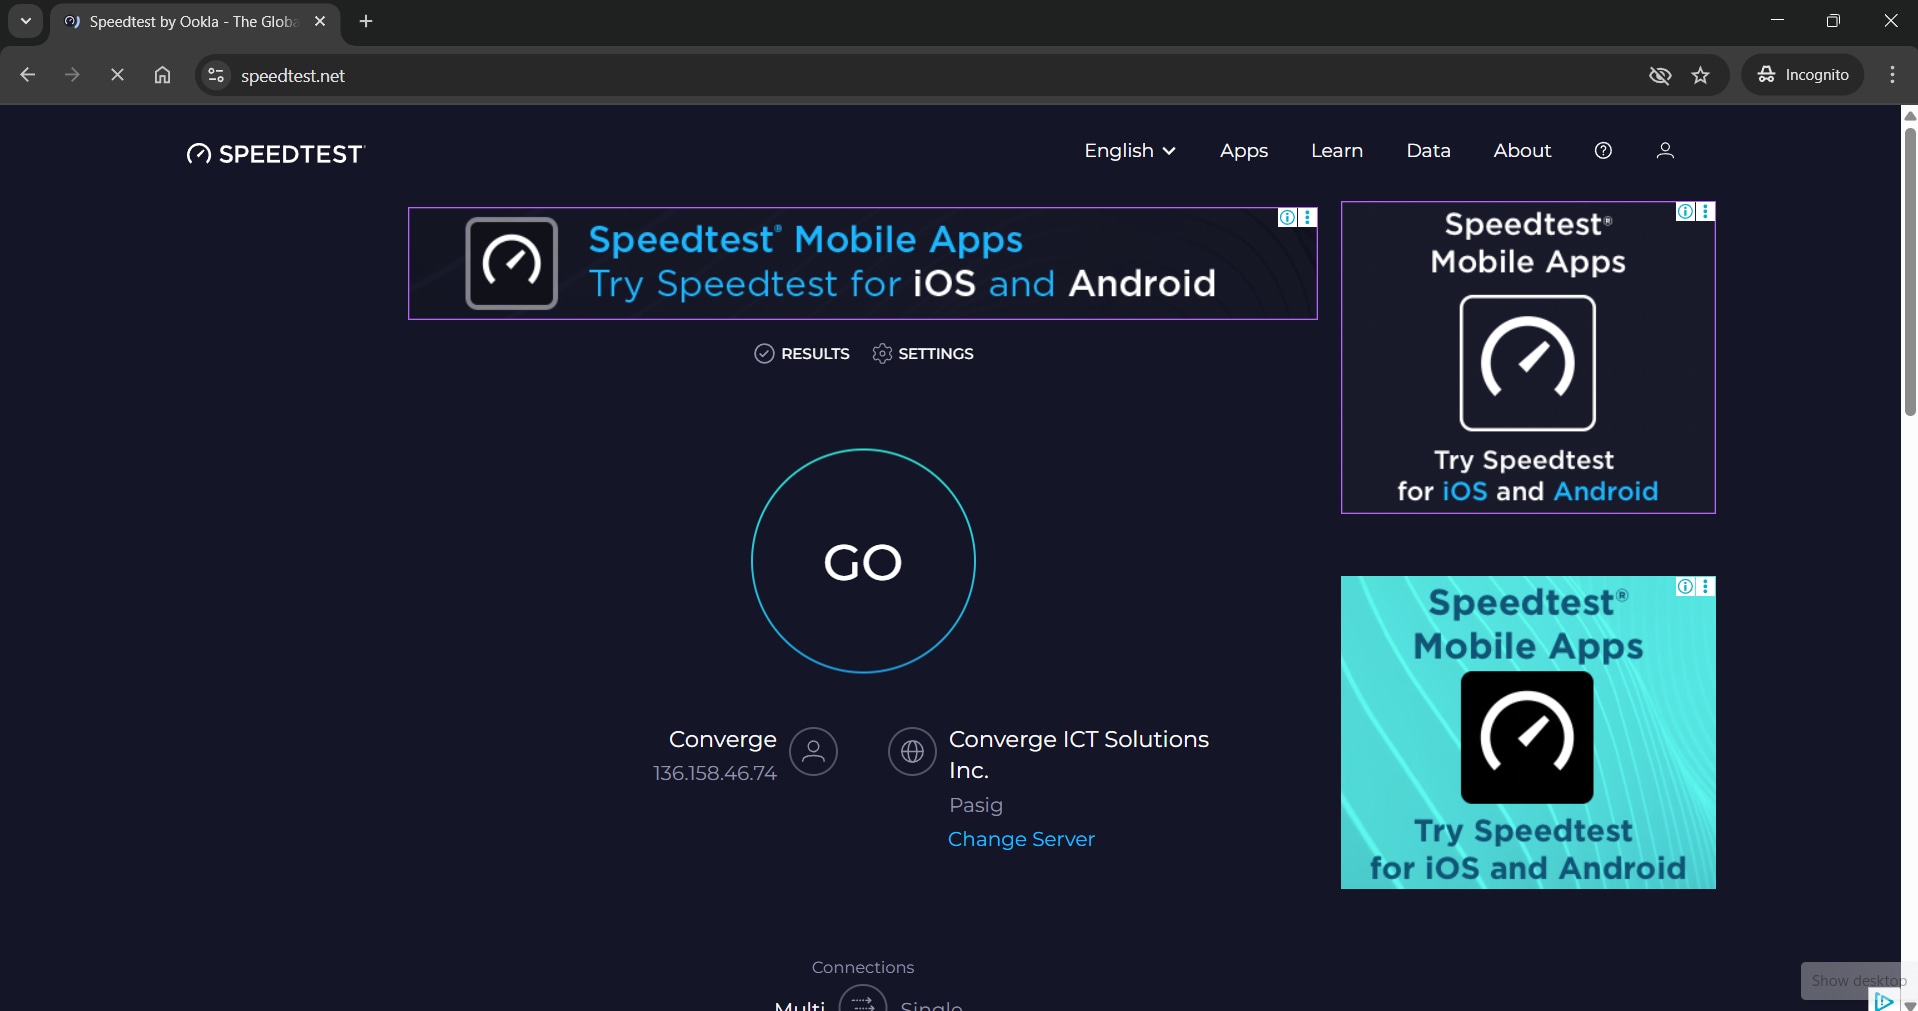The height and width of the screenshot is (1011, 1918).
Task: Click the Incognito indicator button
Action: (x=1803, y=75)
